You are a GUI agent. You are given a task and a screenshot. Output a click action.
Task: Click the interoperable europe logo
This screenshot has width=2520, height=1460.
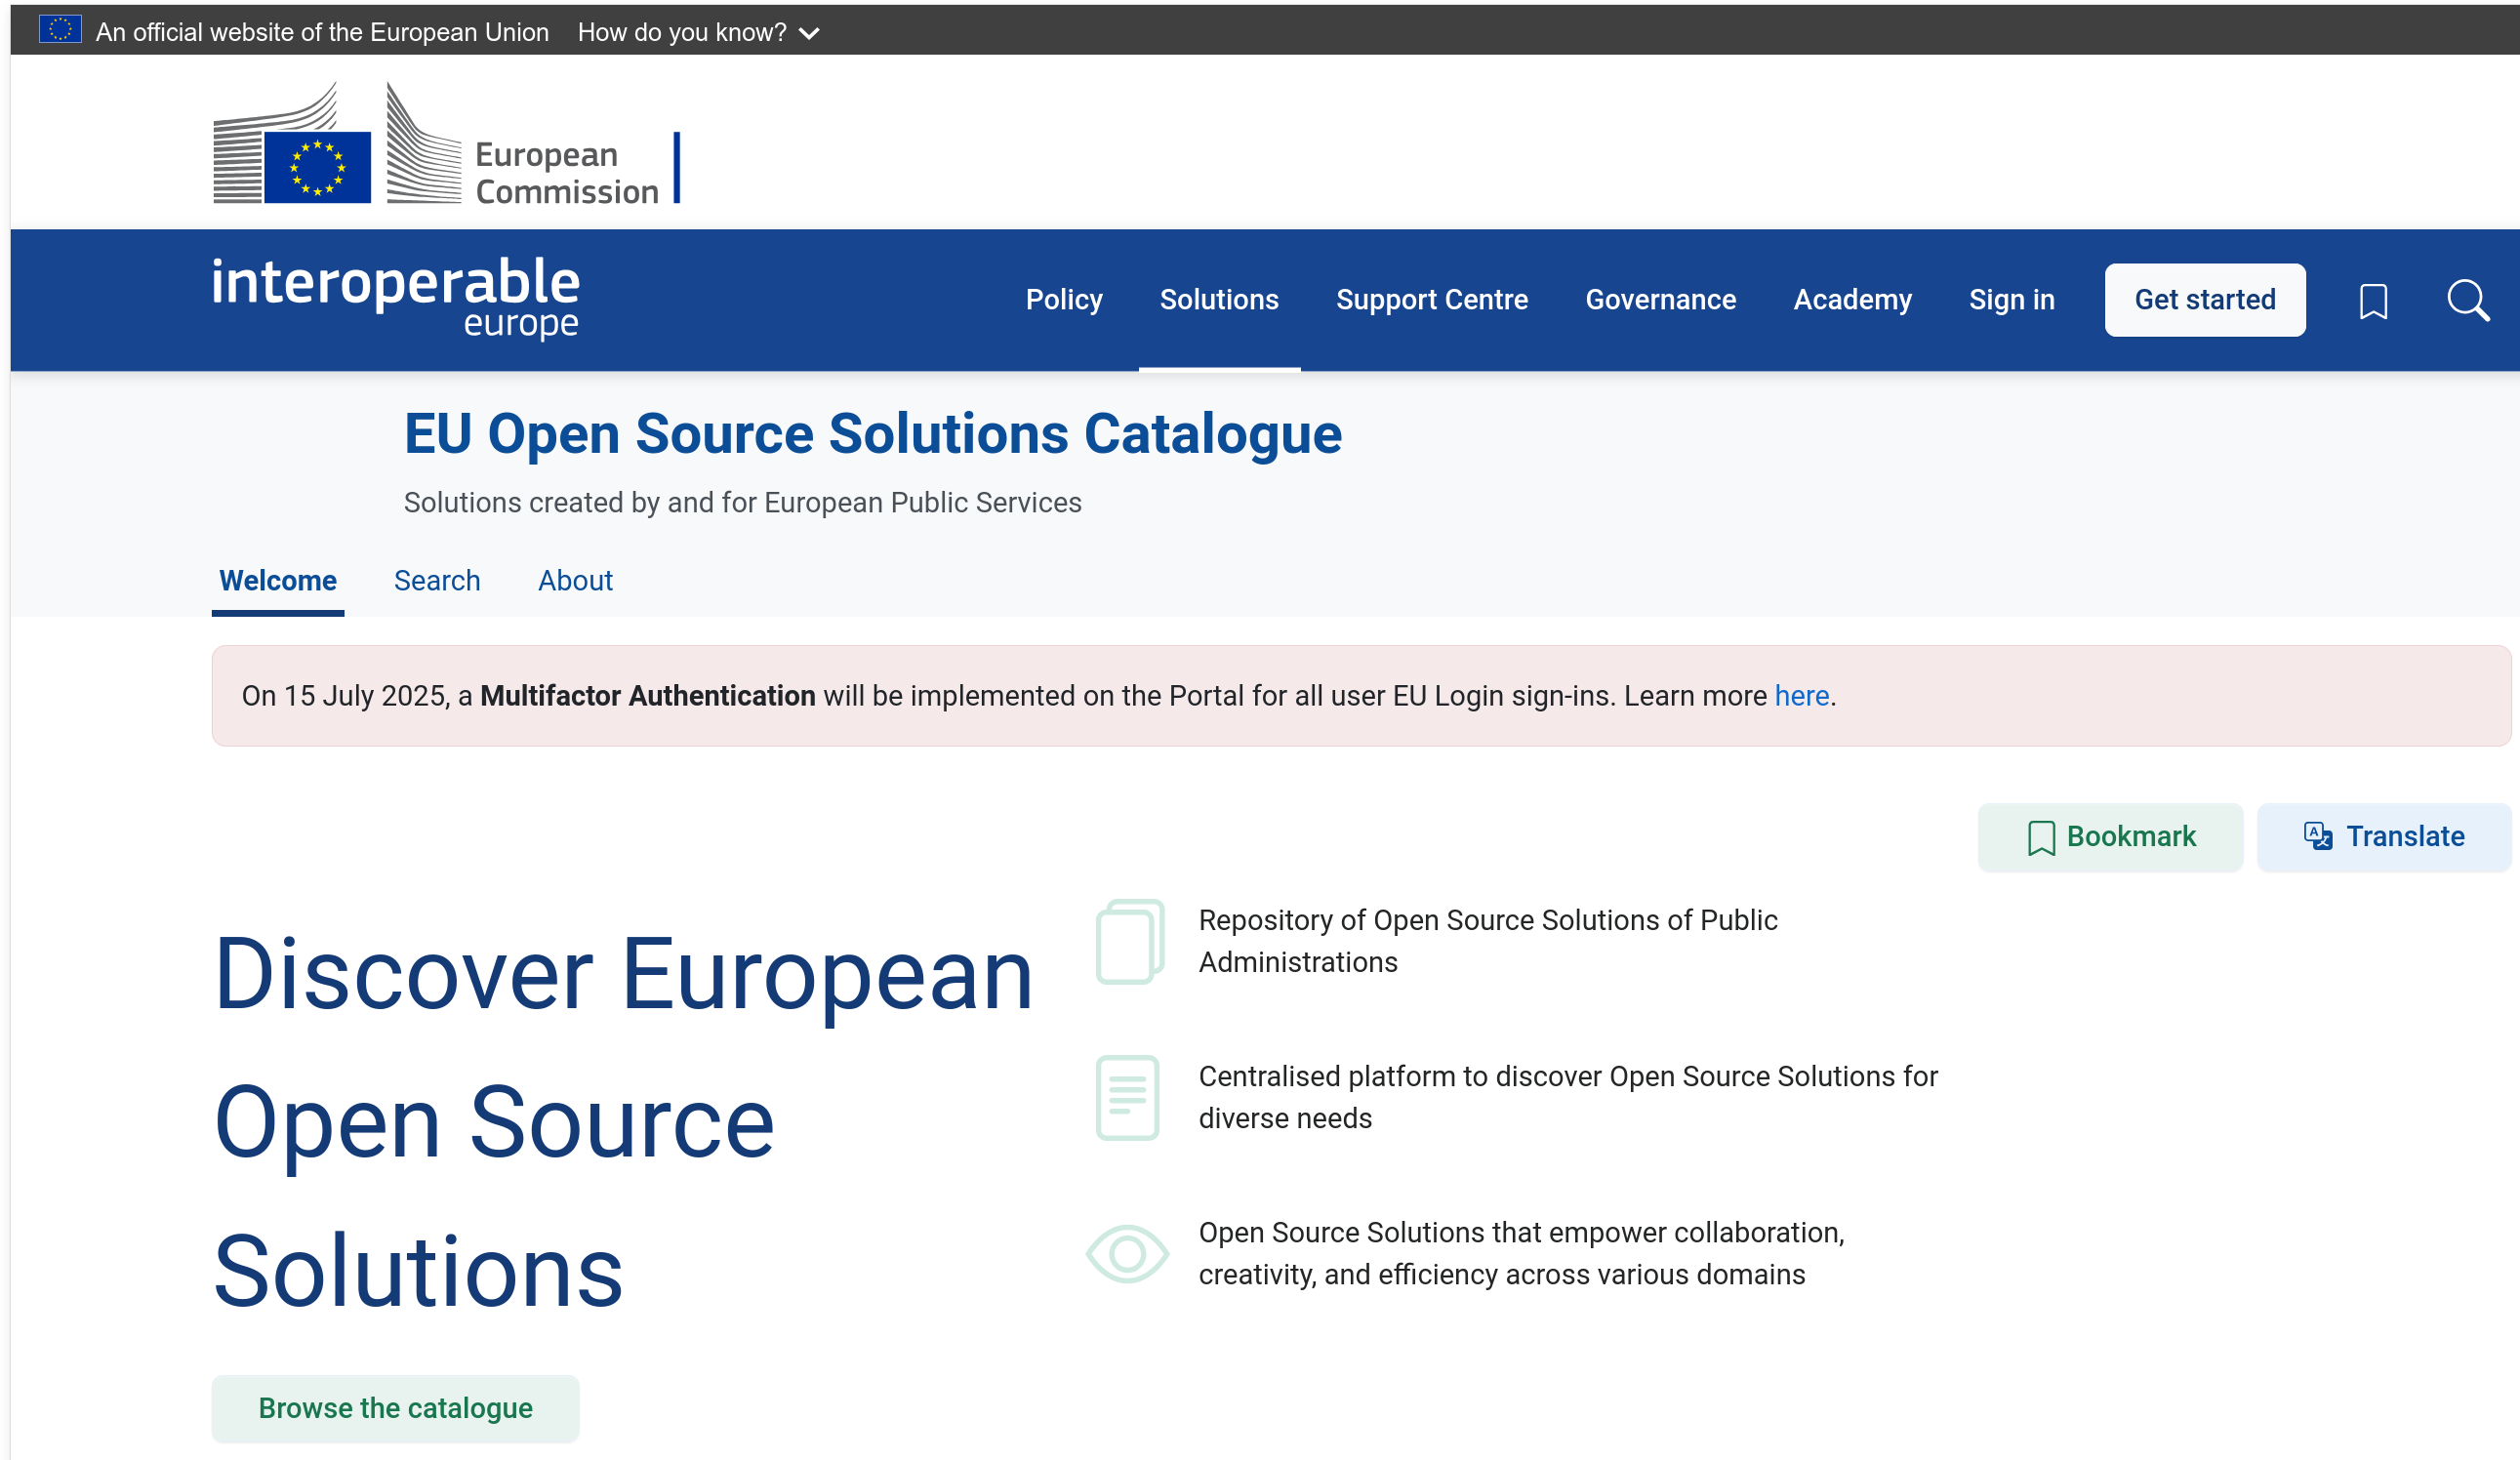click(395, 298)
